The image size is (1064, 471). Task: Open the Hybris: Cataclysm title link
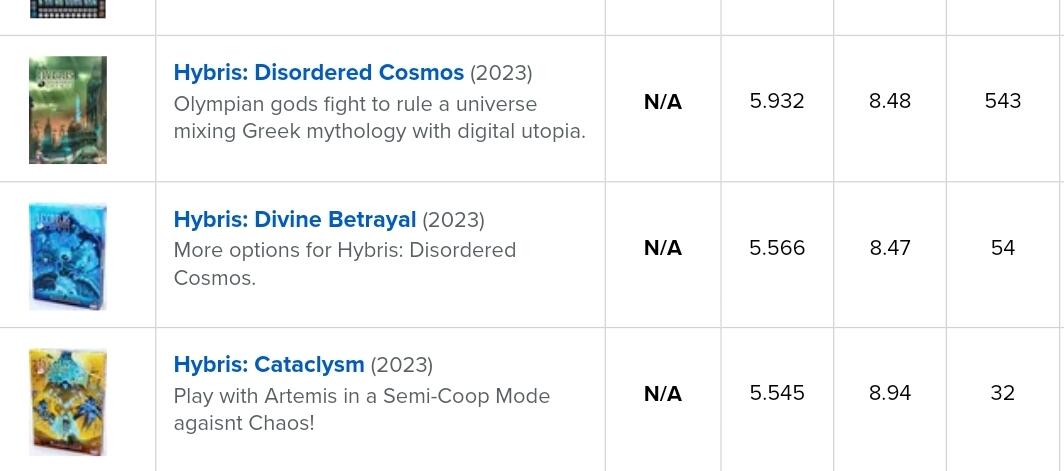[268, 365]
